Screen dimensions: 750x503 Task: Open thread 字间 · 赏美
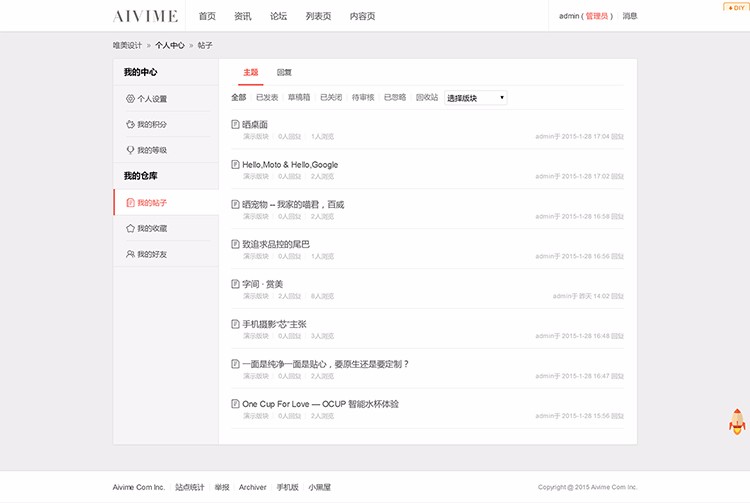click(263, 284)
